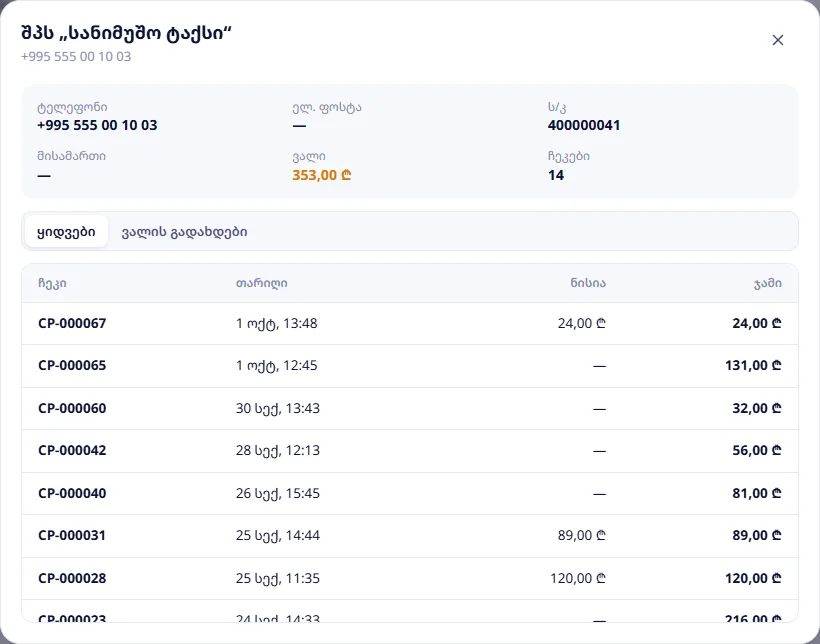820x644 pixels.
Task: Click the ჯამი column header
Action: point(768,283)
